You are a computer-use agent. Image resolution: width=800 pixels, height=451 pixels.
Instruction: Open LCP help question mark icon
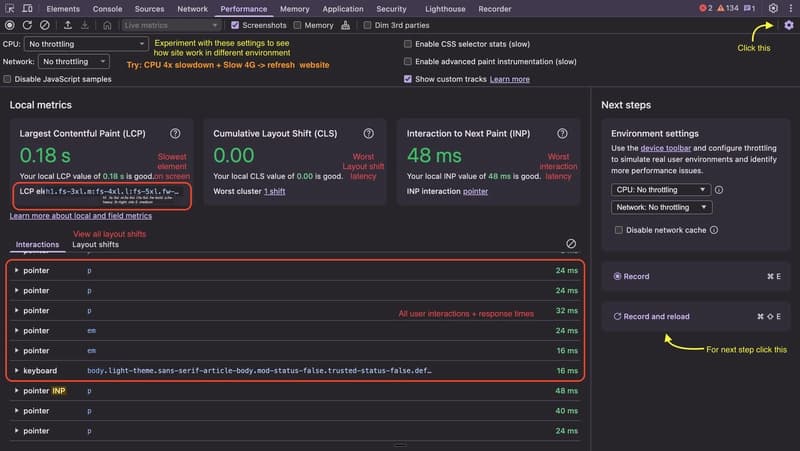[x=175, y=133]
